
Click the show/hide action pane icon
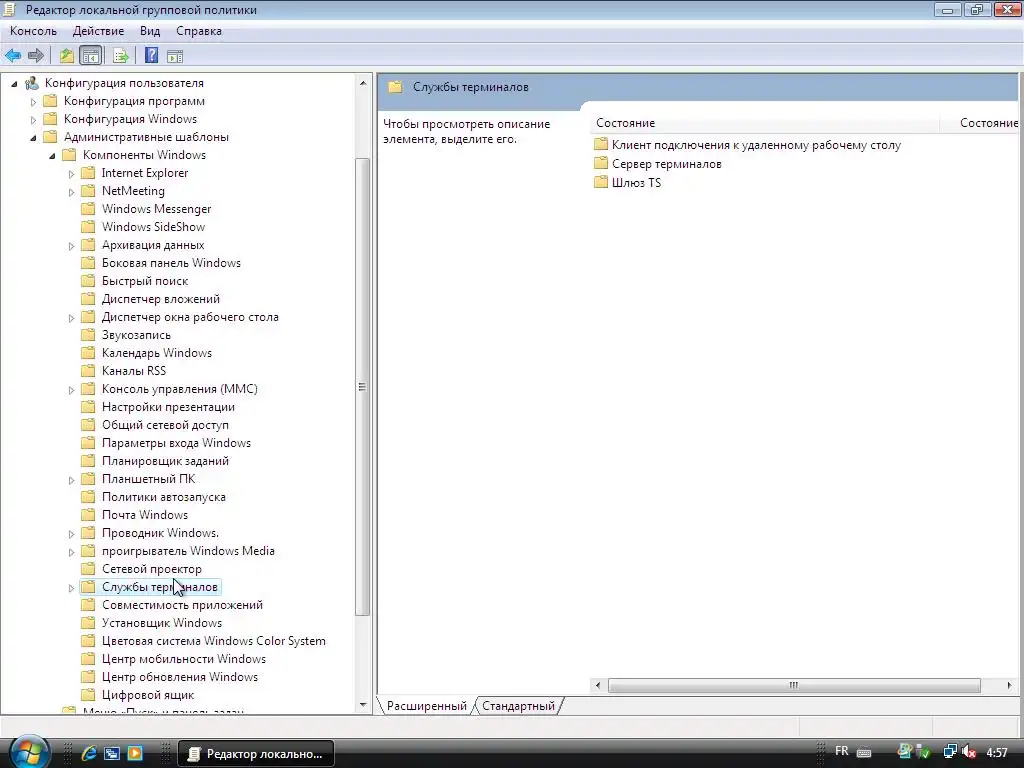point(174,56)
